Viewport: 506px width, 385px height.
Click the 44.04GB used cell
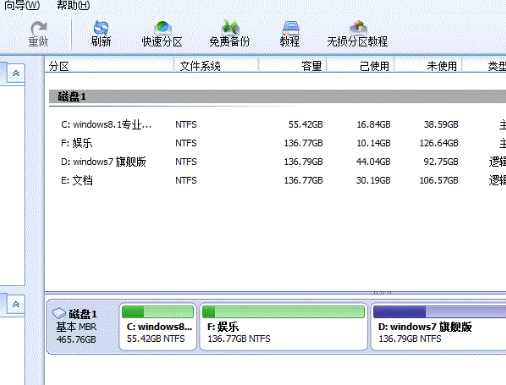click(x=373, y=162)
